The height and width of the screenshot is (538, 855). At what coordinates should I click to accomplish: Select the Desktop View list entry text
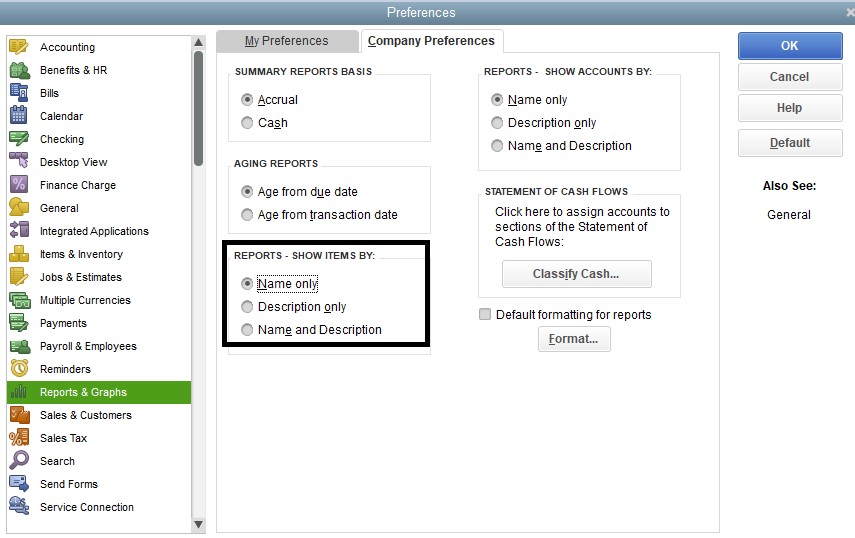pos(74,162)
